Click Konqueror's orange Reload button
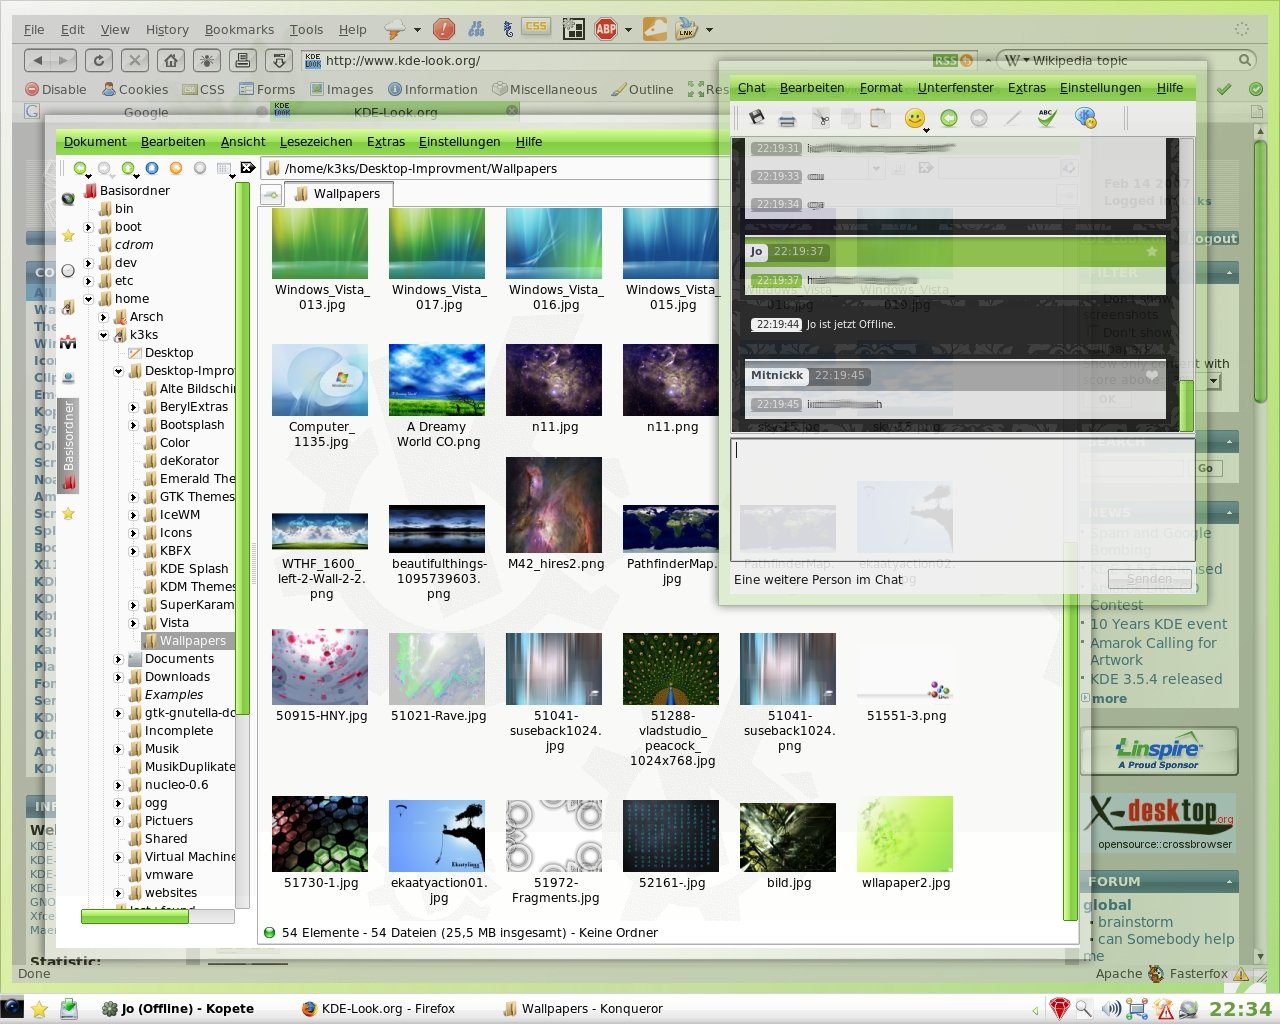This screenshot has width=1280, height=1024. (176, 168)
